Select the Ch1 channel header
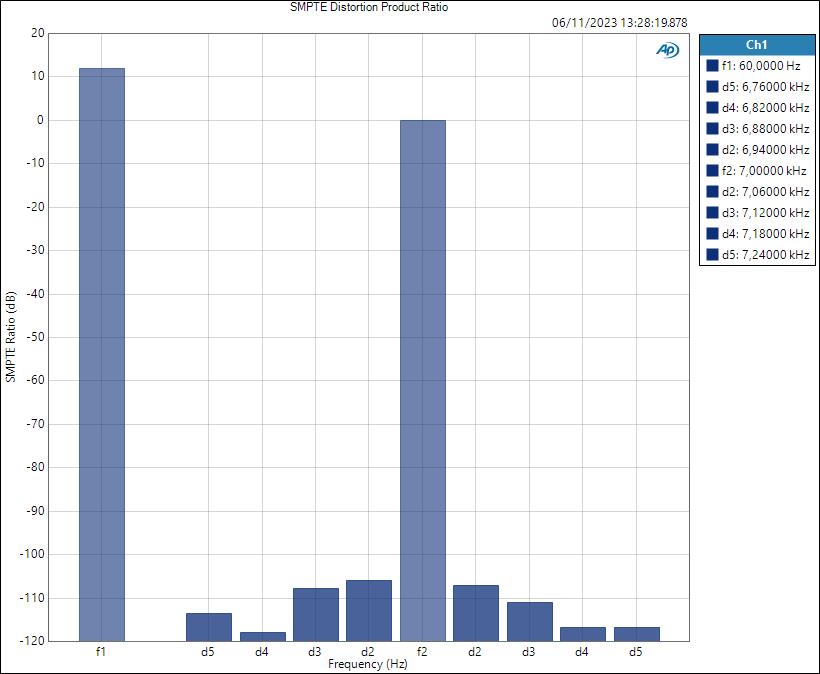Image resolution: width=820 pixels, height=674 pixels. 755,42
